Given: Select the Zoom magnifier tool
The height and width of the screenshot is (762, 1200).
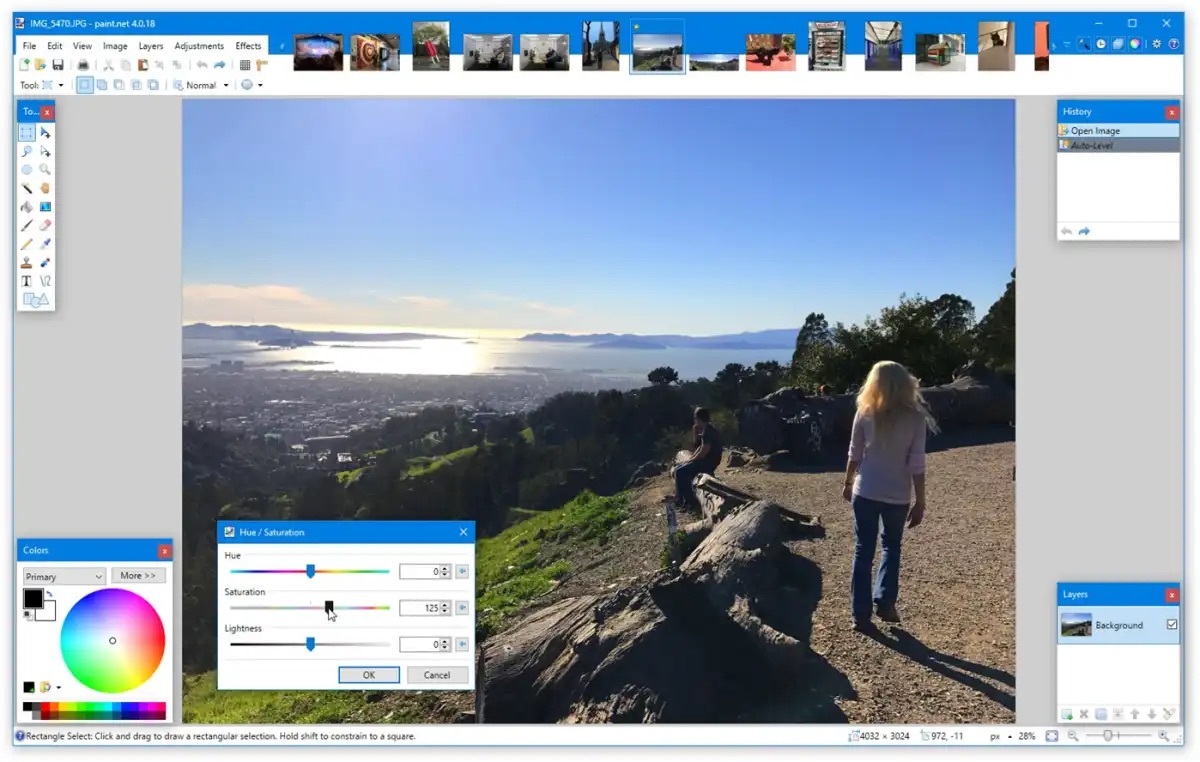Looking at the screenshot, I should pyautogui.click(x=45, y=170).
